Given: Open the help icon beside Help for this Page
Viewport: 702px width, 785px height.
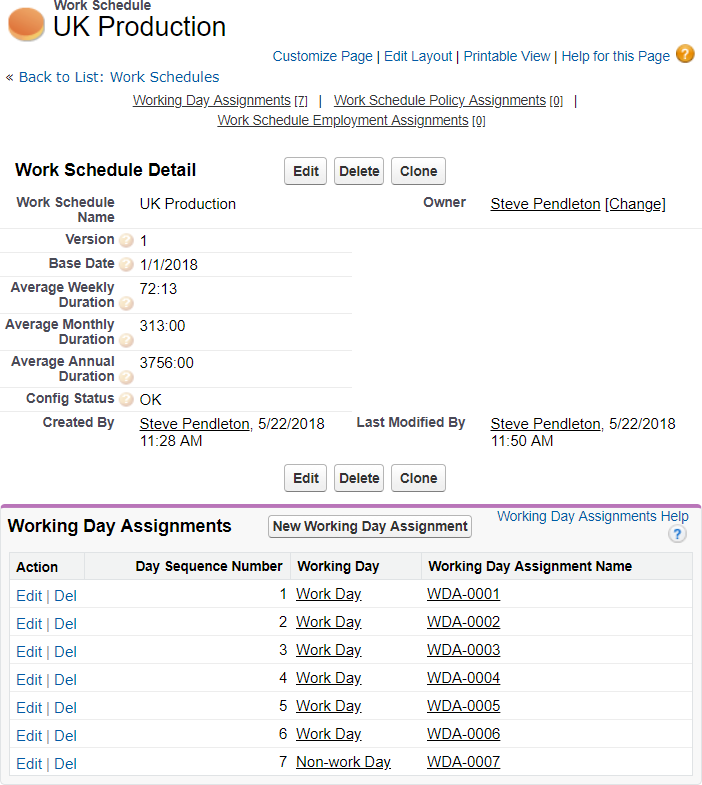Looking at the screenshot, I should (x=685, y=54).
